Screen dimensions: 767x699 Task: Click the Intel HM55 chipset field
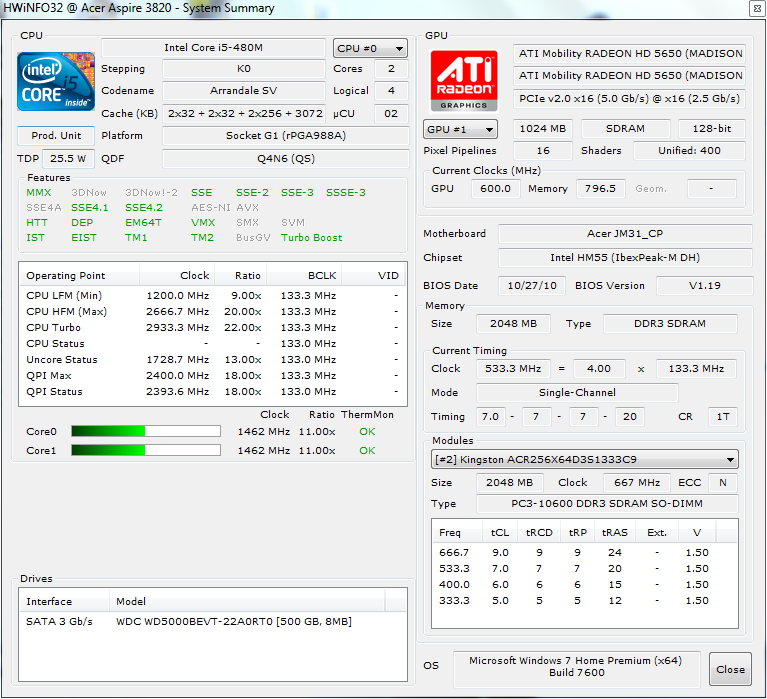[625, 257]
